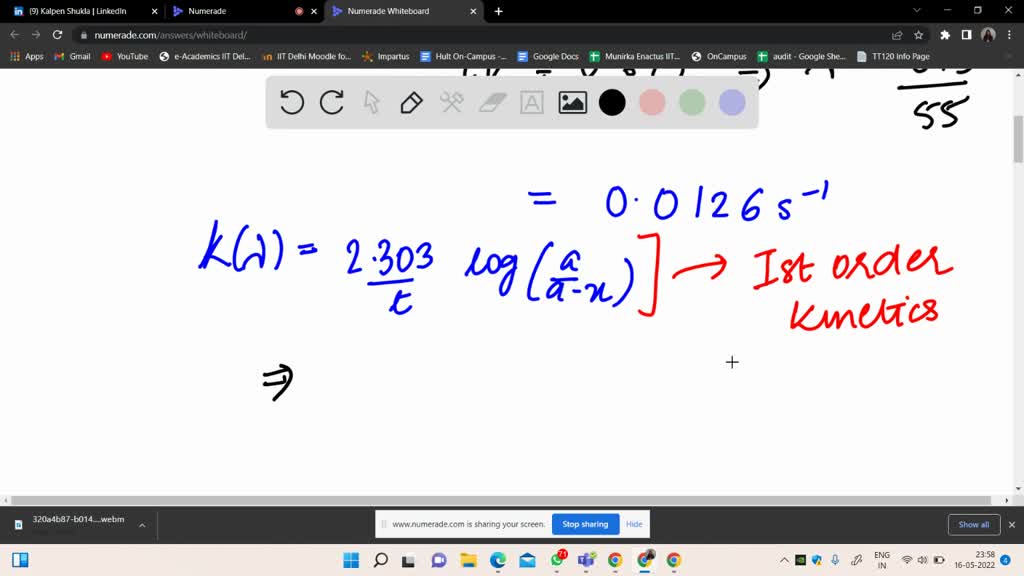The height and width of the screenshot is (576, 1024).
Task: Click Show all in the downloads bar
Action: click(973, 524)
